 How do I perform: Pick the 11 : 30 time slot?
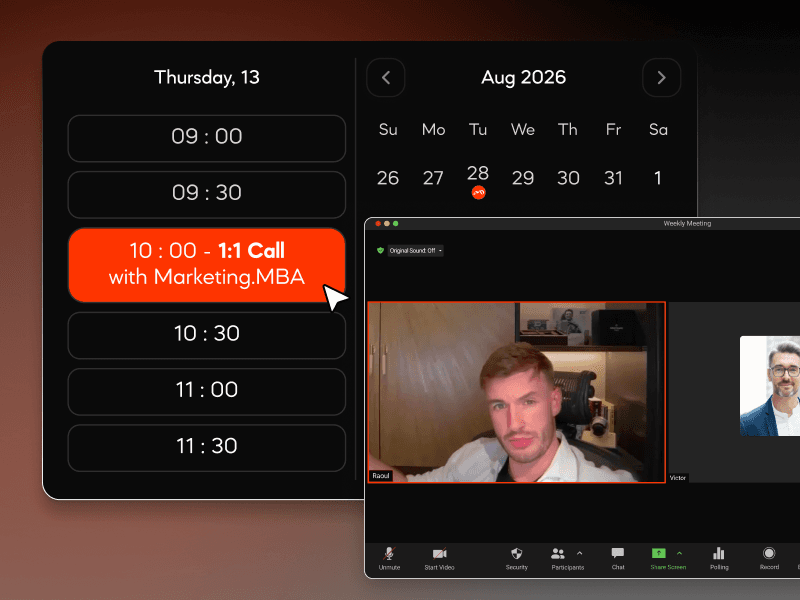(207, 447)
